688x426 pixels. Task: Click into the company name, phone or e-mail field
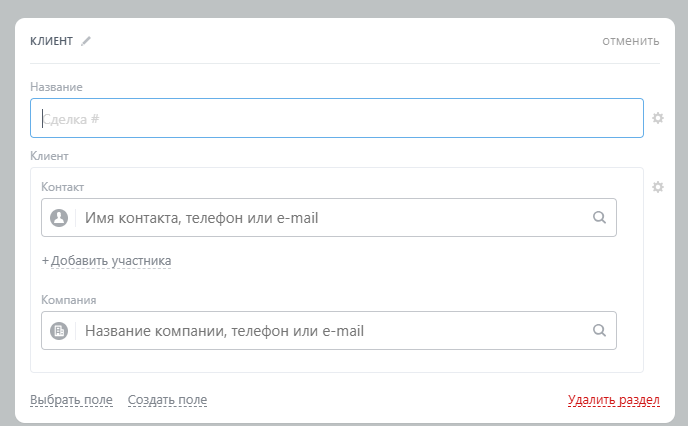click(x=330, y=330)
